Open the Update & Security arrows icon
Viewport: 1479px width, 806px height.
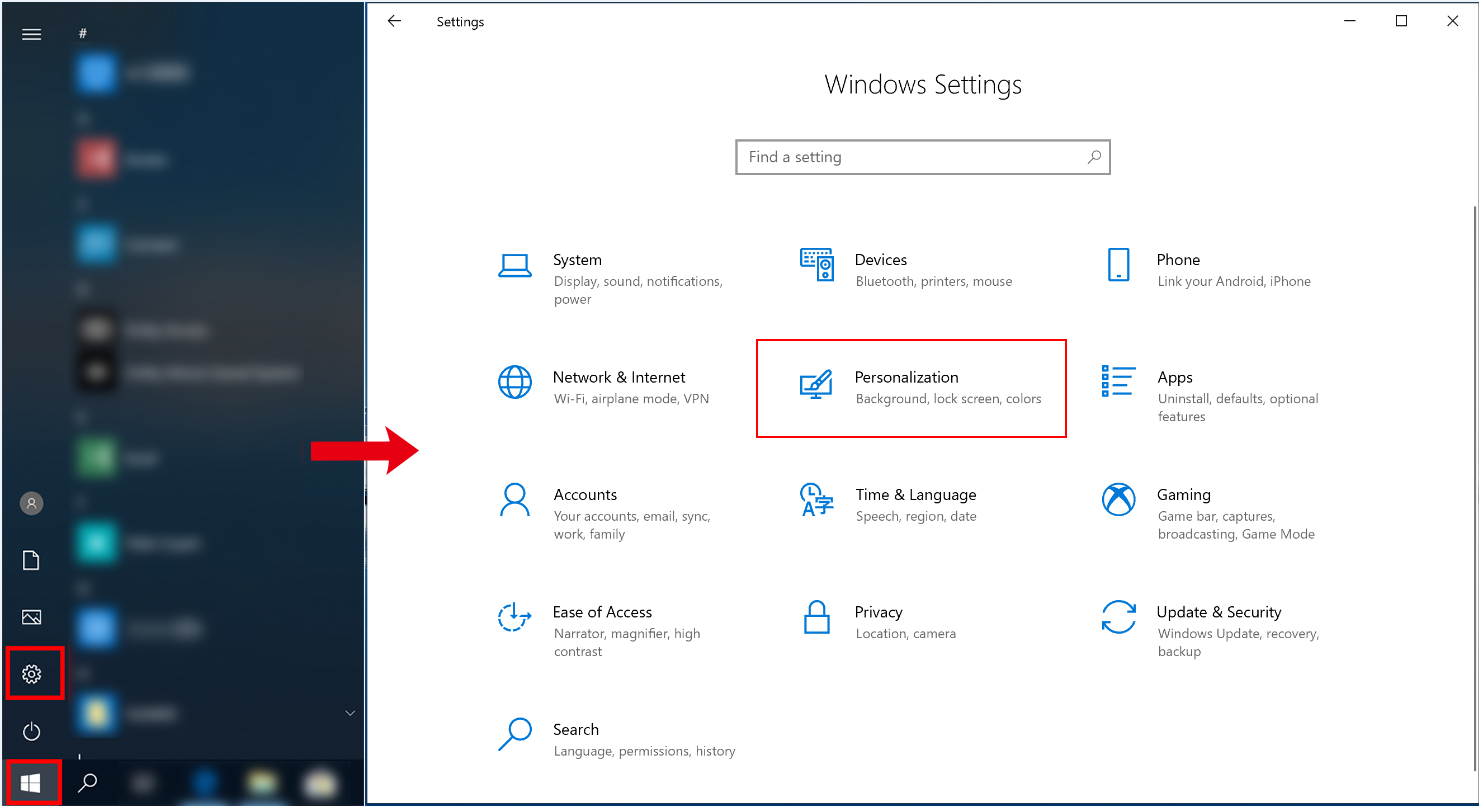(1119, 617)
